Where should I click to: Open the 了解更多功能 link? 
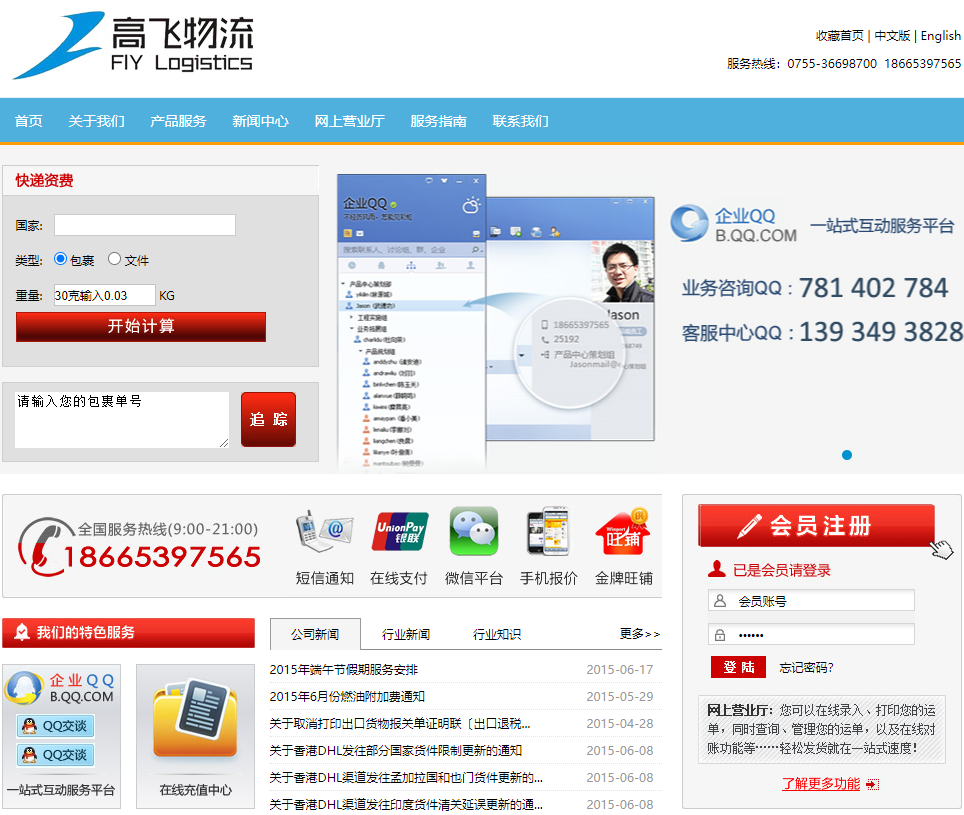click(x=821, y=784)
